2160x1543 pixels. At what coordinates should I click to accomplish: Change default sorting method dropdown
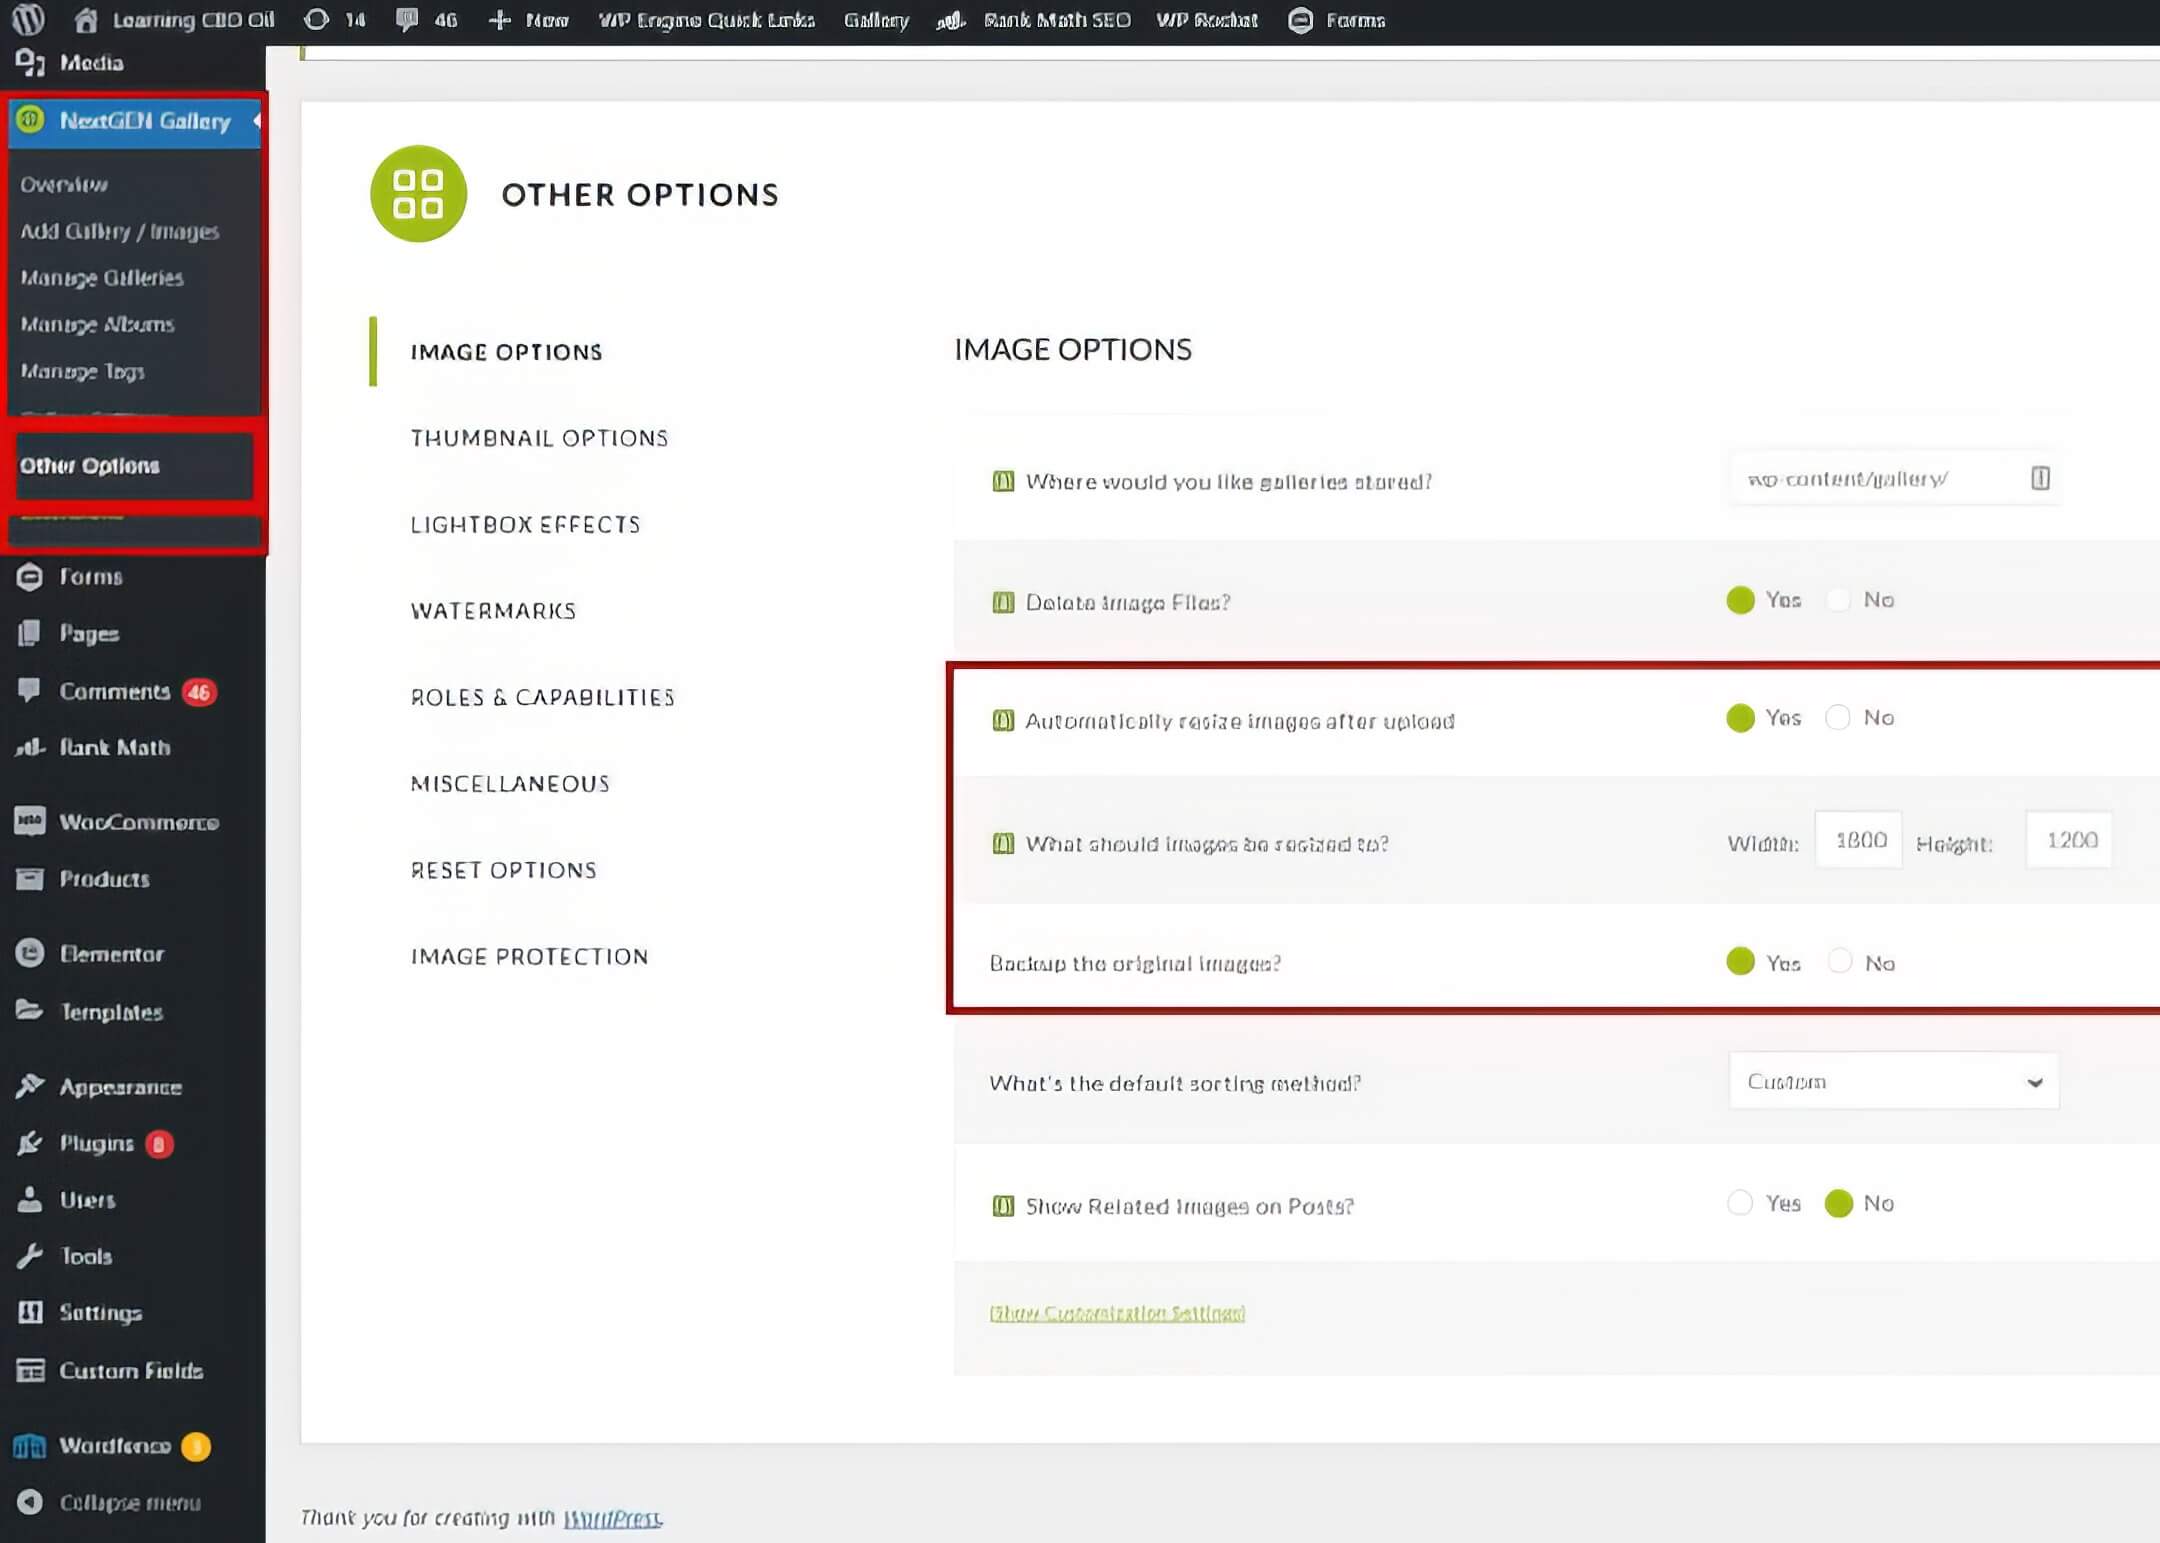pyautogui.click(x=1893, y=1082)
